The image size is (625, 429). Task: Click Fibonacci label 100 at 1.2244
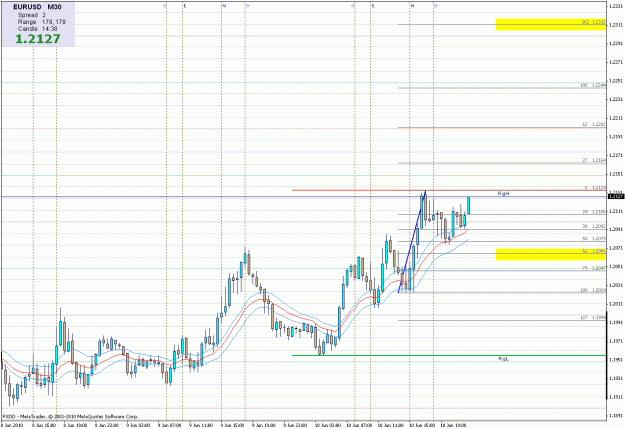click(x=593, y=85)
